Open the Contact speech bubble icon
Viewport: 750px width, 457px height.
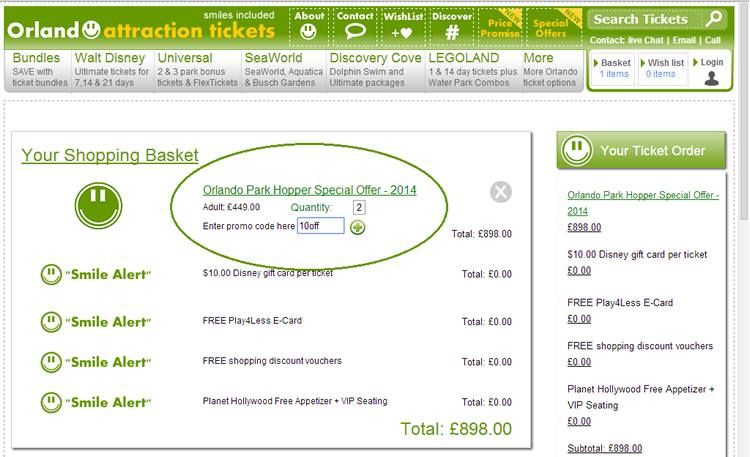coord(355,32)
